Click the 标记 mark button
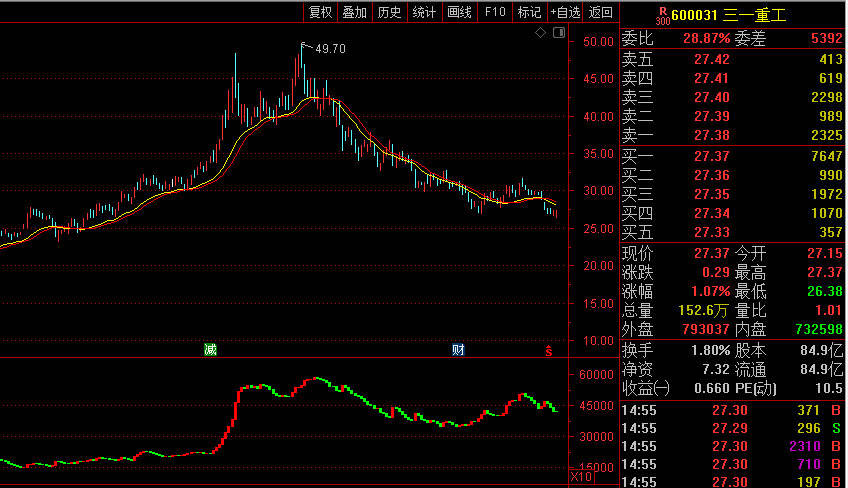The height and width of the screenshot is (488, 848). pos(529,12)
